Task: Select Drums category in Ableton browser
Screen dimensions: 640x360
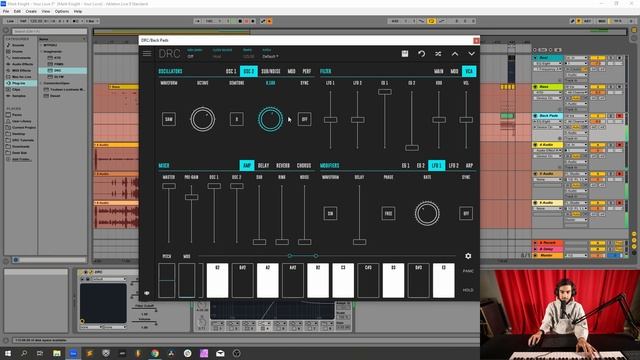Action: [18, 51]
